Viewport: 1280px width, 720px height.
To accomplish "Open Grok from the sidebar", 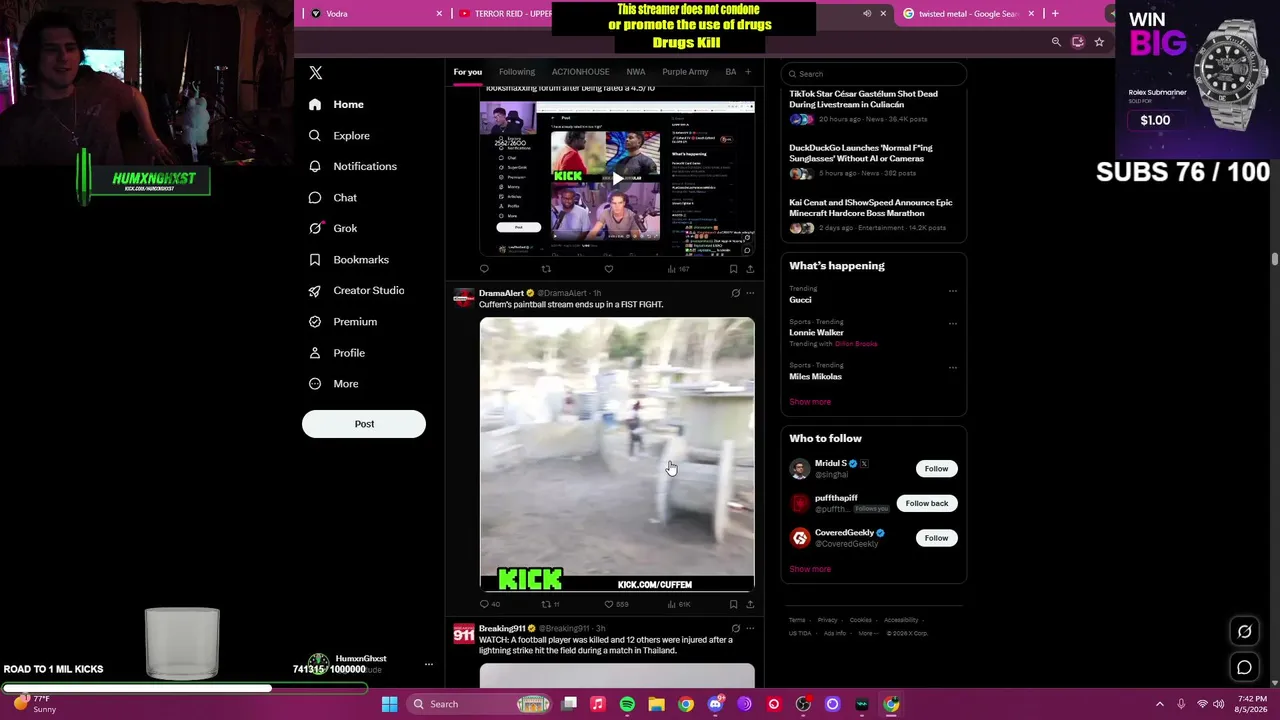I will (x=333, y=228).
